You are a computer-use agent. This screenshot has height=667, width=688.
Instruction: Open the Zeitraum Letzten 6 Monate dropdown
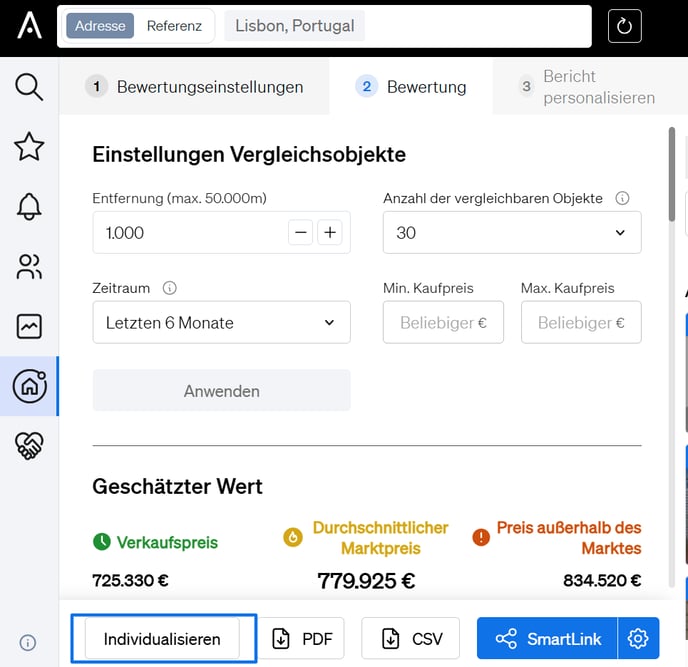(221, 323)
